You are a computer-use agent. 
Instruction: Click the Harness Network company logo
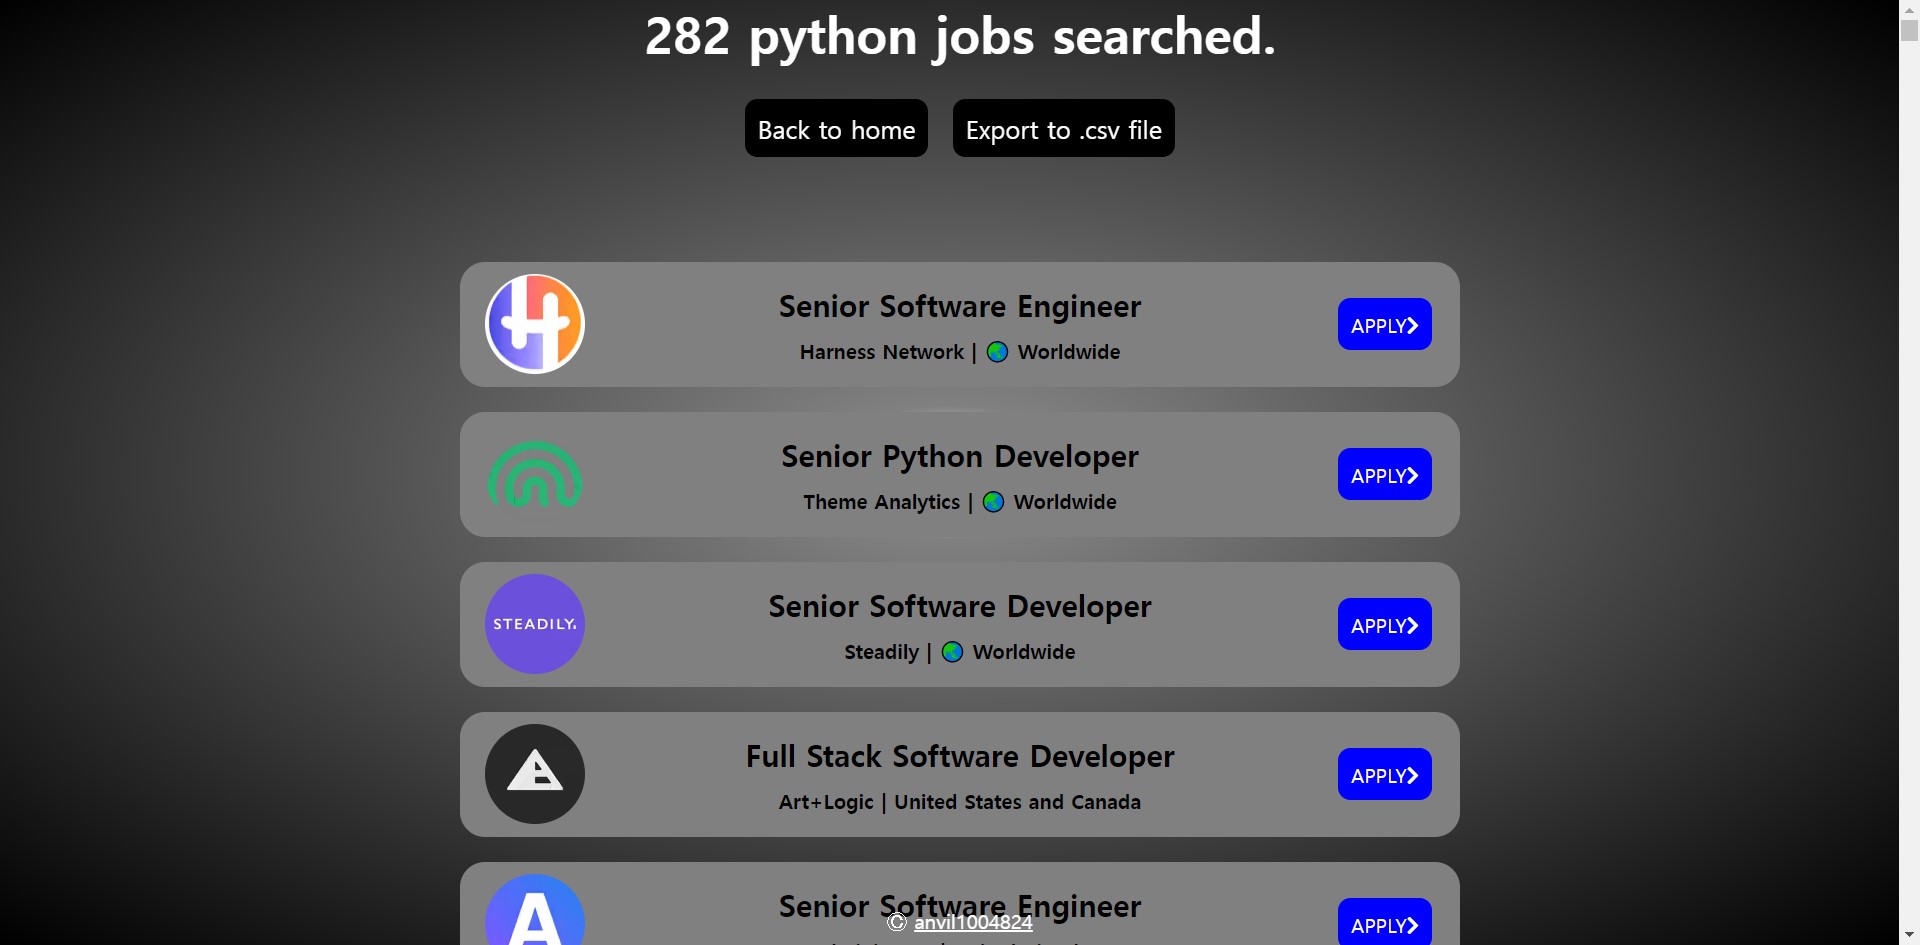click(535, 324)
